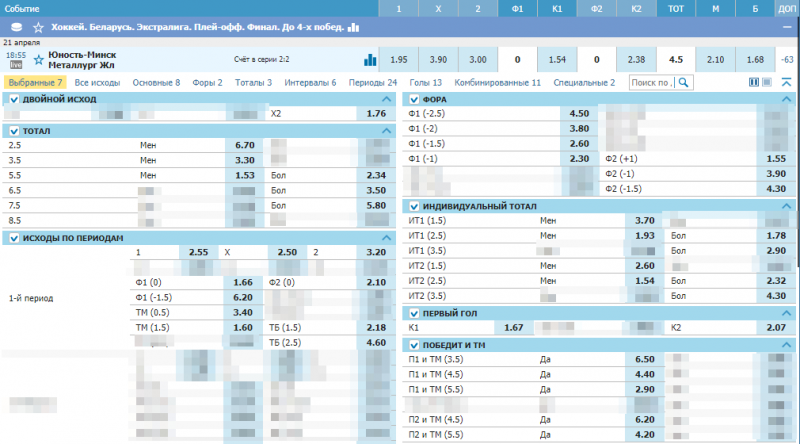Click the hockey puck sport icon
800x444 pixels.
(16, 27)
